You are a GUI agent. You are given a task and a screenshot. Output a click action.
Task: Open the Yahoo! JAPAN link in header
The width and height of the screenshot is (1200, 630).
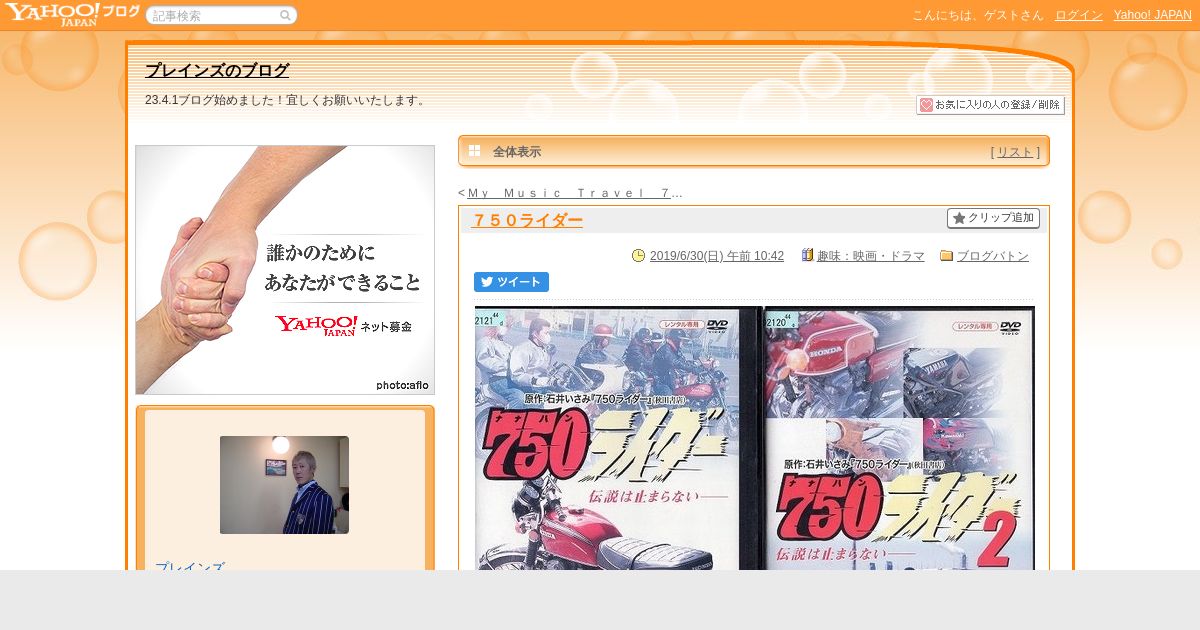(1152, 15)
